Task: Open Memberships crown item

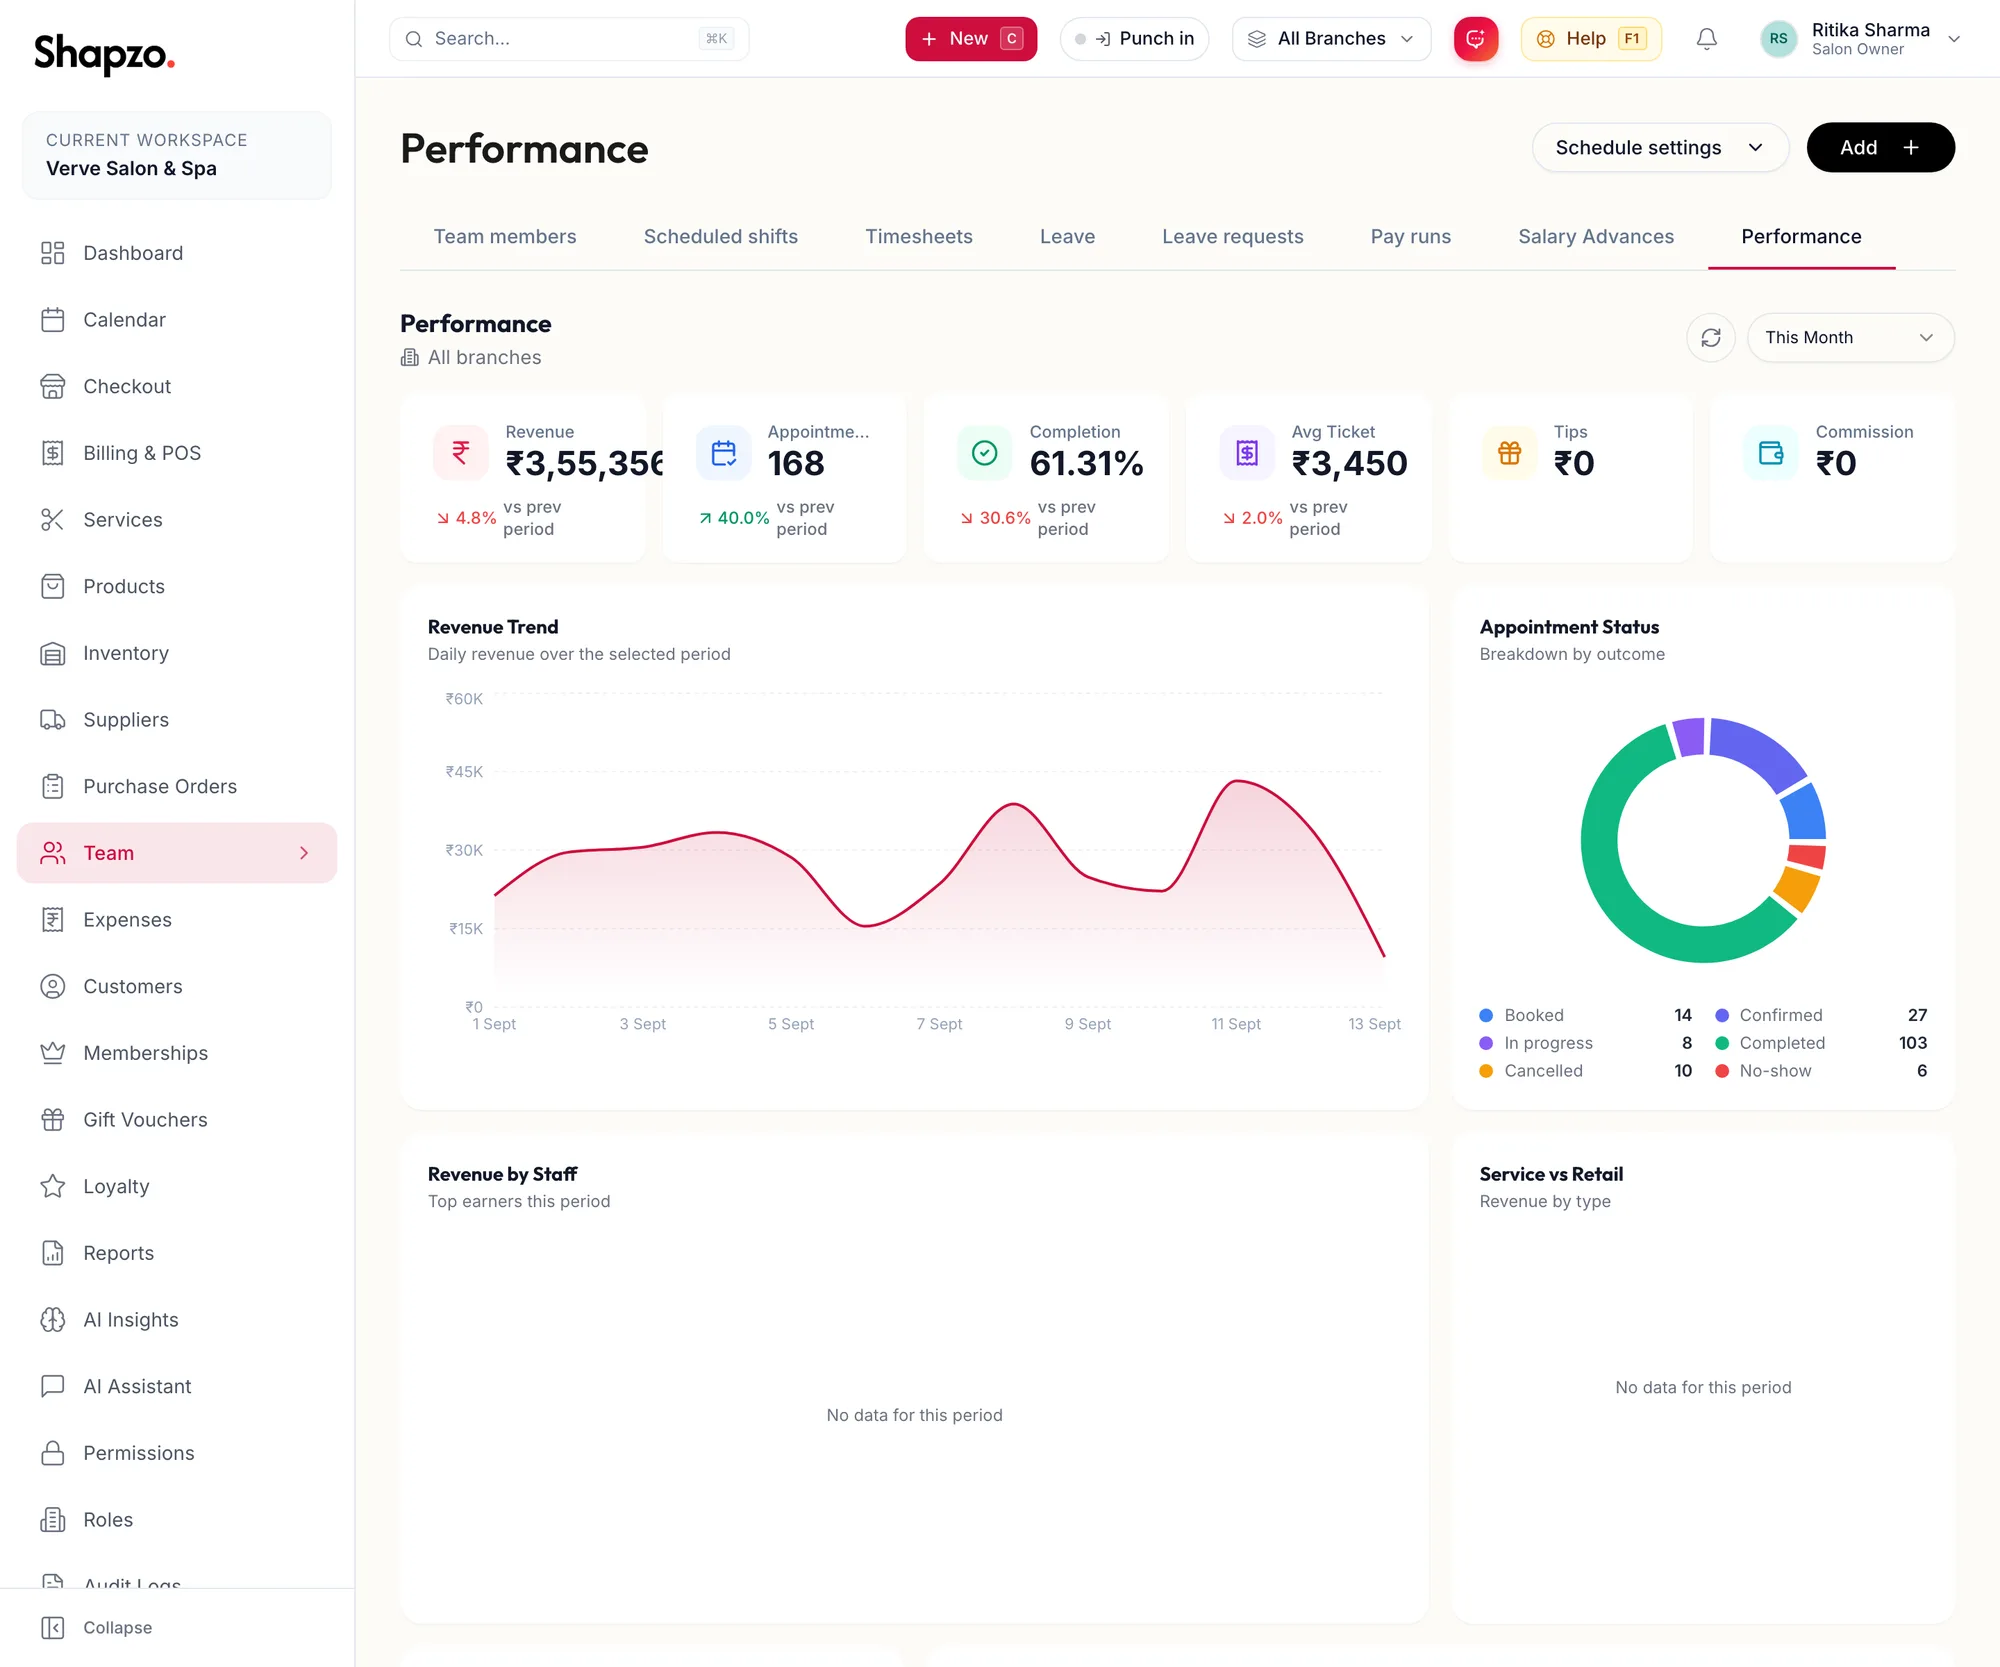Action: coord(177,1053)
